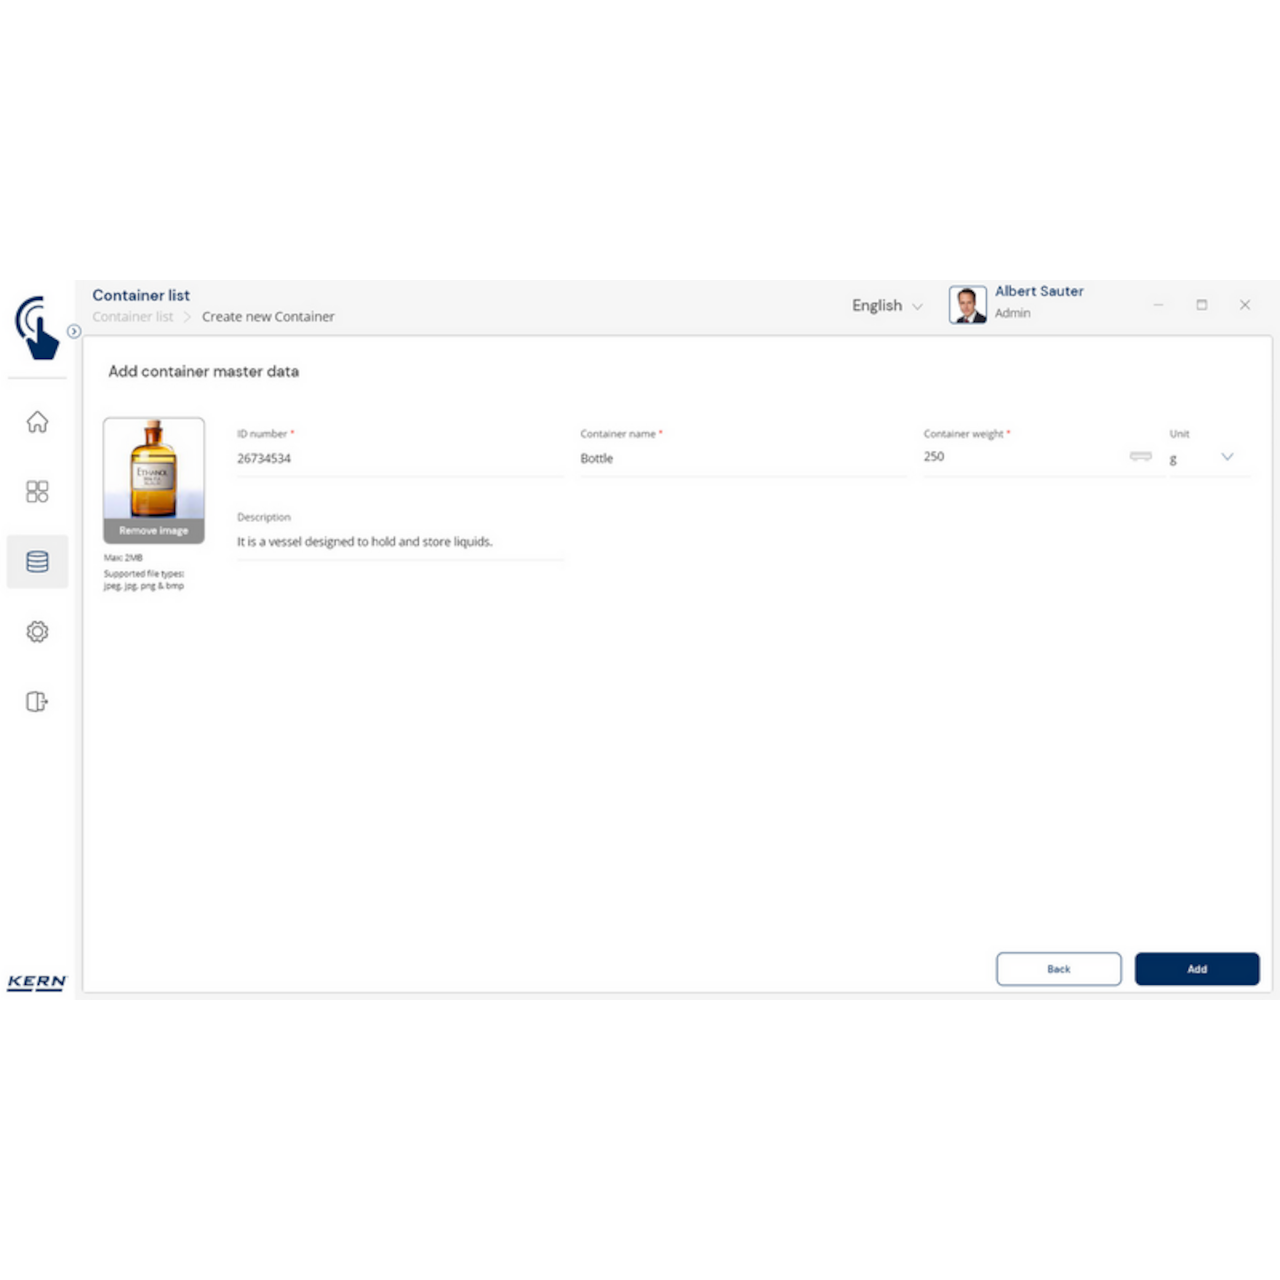This screenshot has width=1280, height=1280.
Task: Open Settings via the gear icon
Action: (37, 631)
